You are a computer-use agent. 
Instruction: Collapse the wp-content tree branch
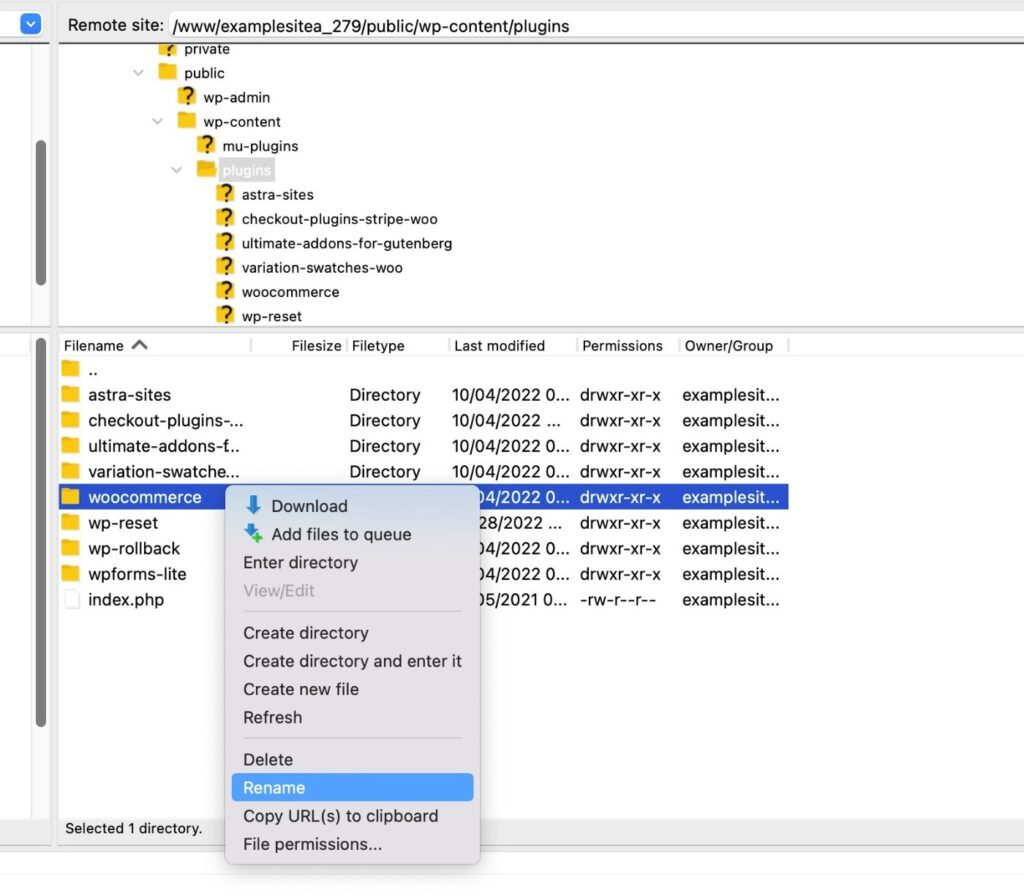point(157,121)
